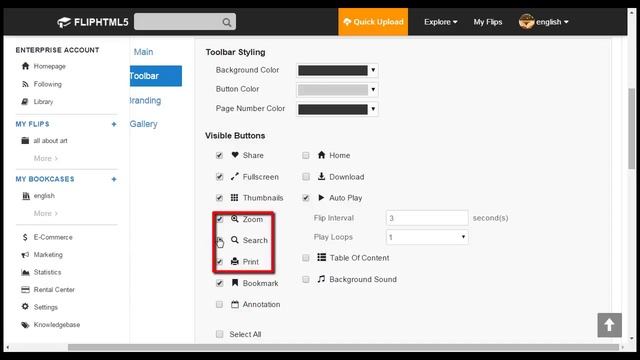Click the E-Commerce dollar icon
640x360 pixels.
click(25, 237)
